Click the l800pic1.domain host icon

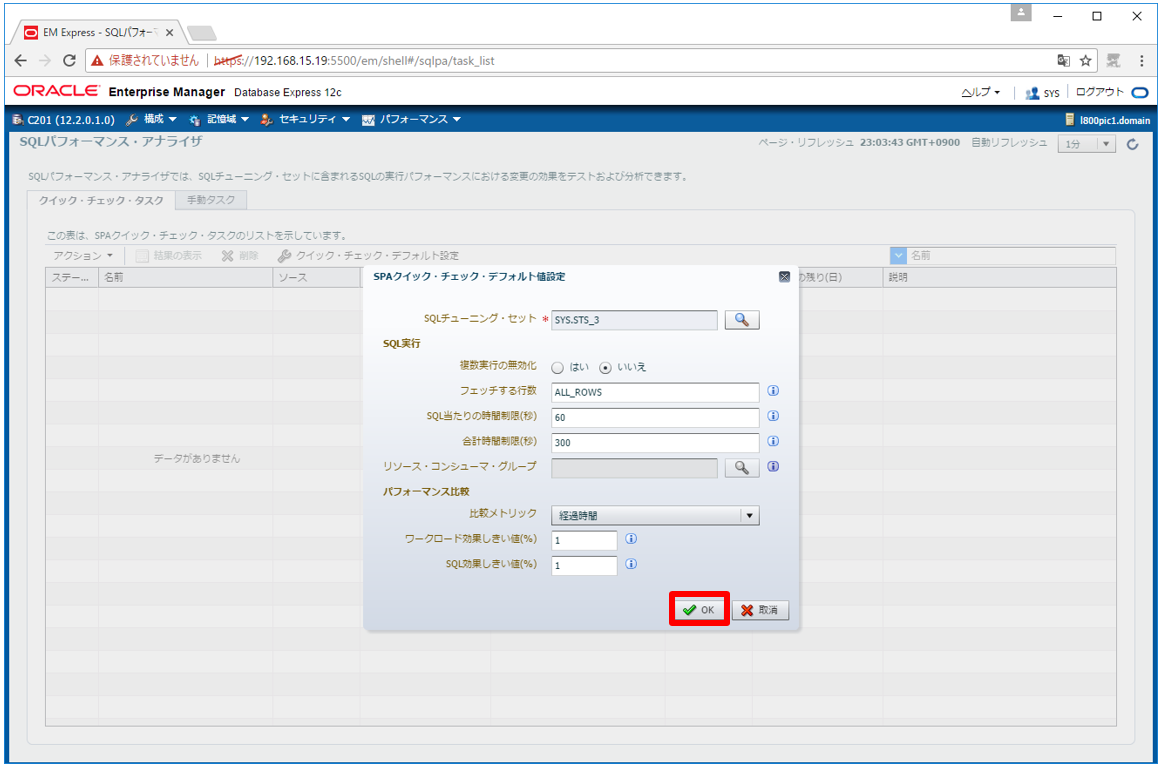point(1069,119)
